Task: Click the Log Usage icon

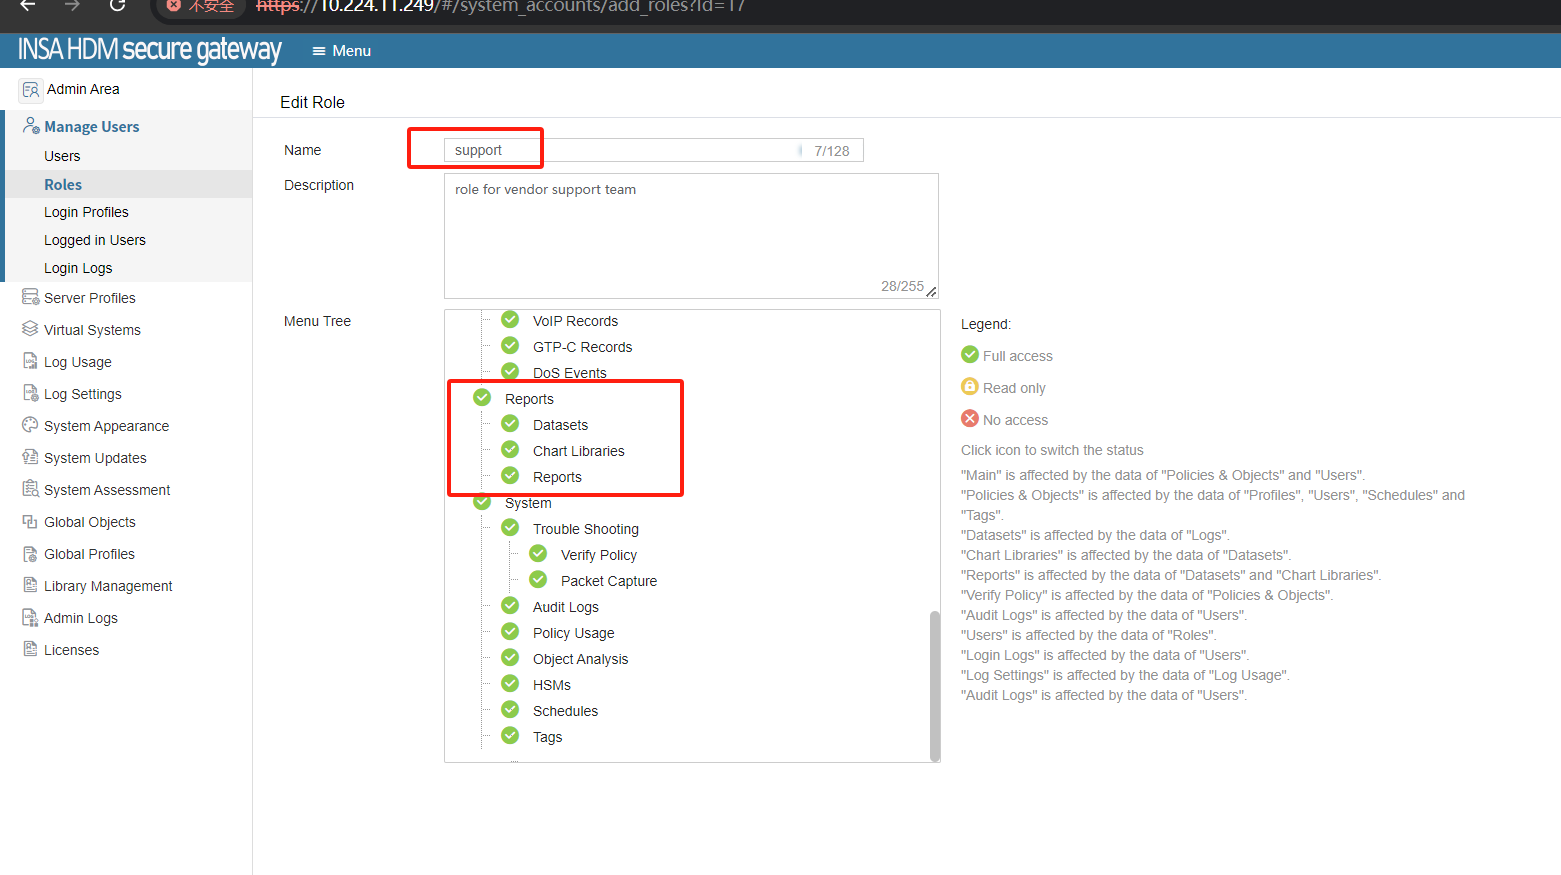Action: (x=30, y=361)
